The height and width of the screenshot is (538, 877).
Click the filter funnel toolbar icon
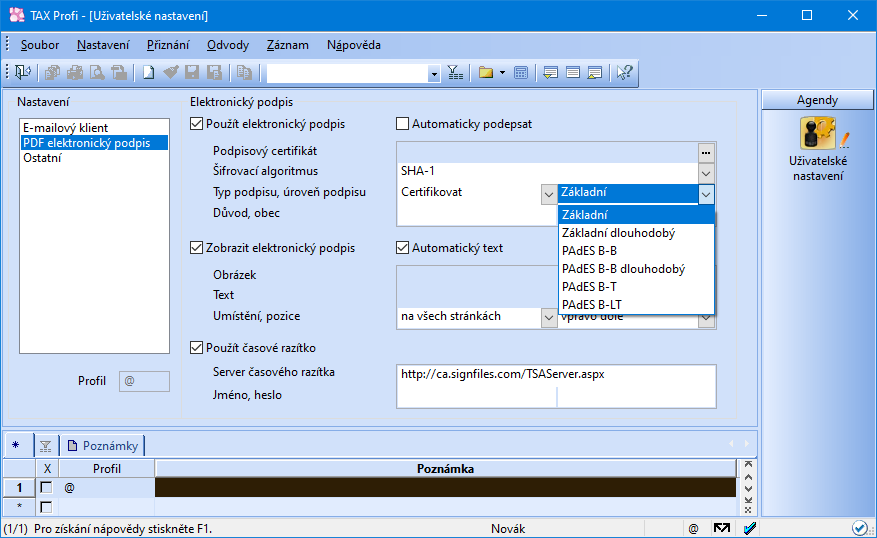455,73
